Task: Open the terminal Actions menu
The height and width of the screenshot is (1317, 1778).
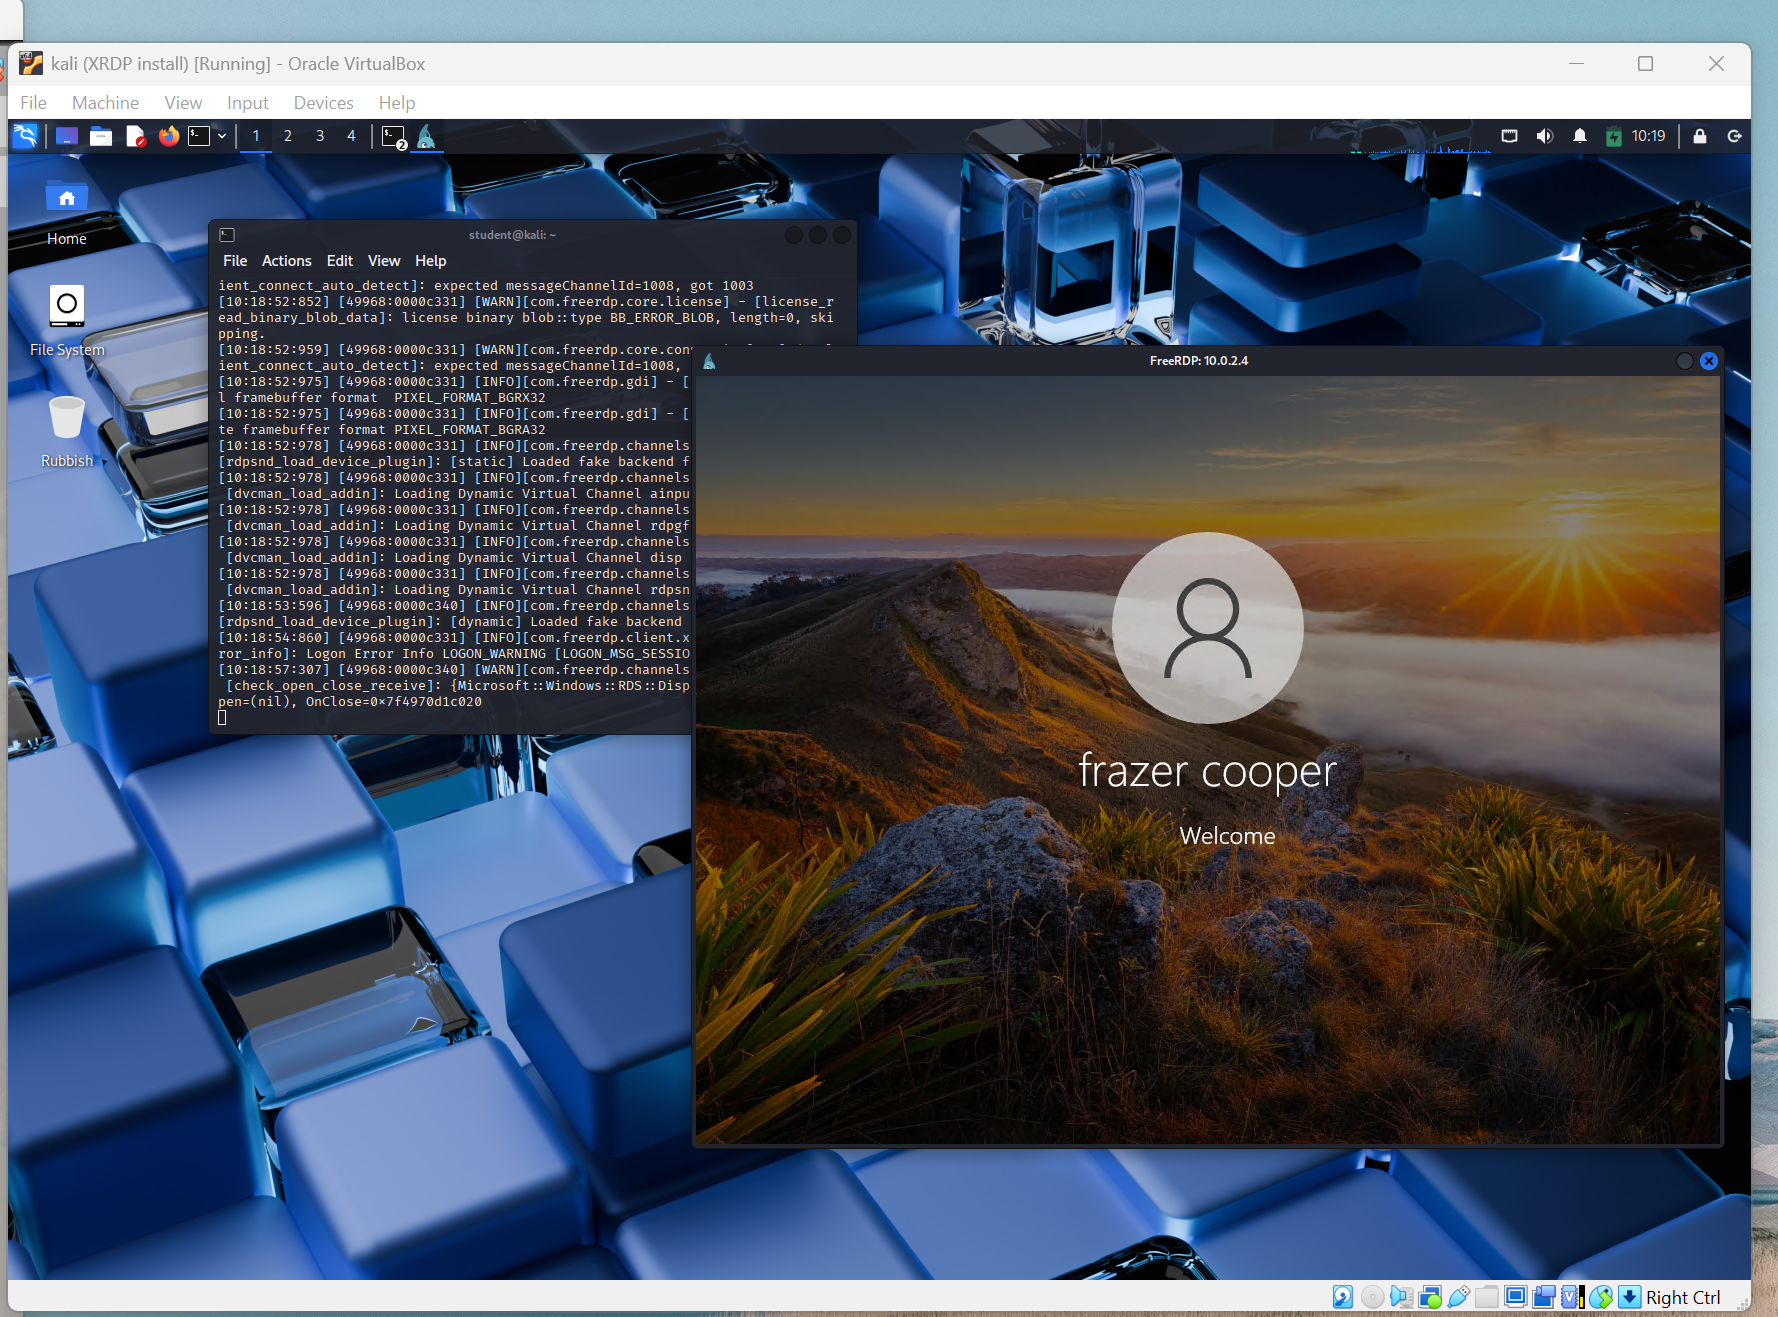Action: click(286, 261)
